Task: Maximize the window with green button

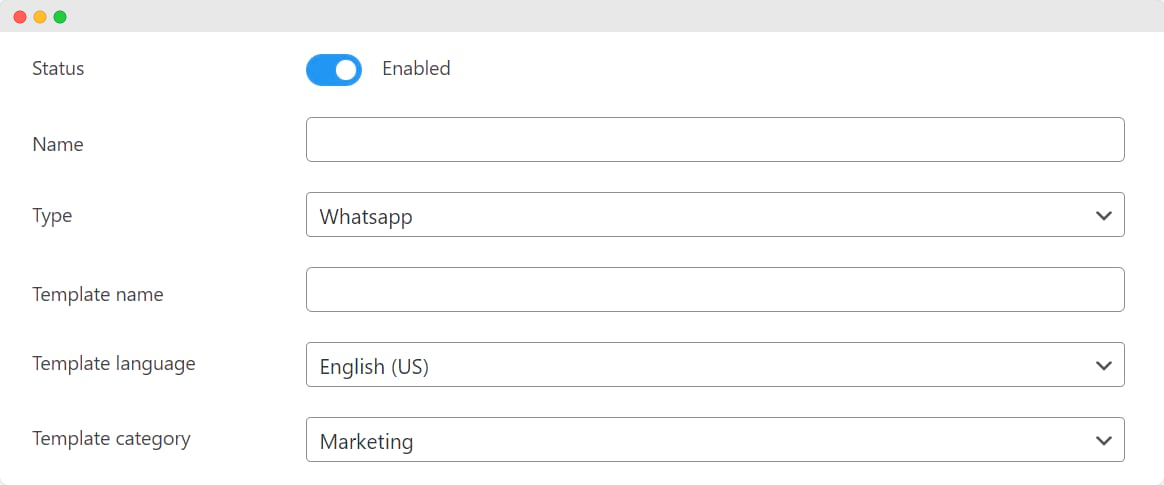Action: (x=60, y=17)
